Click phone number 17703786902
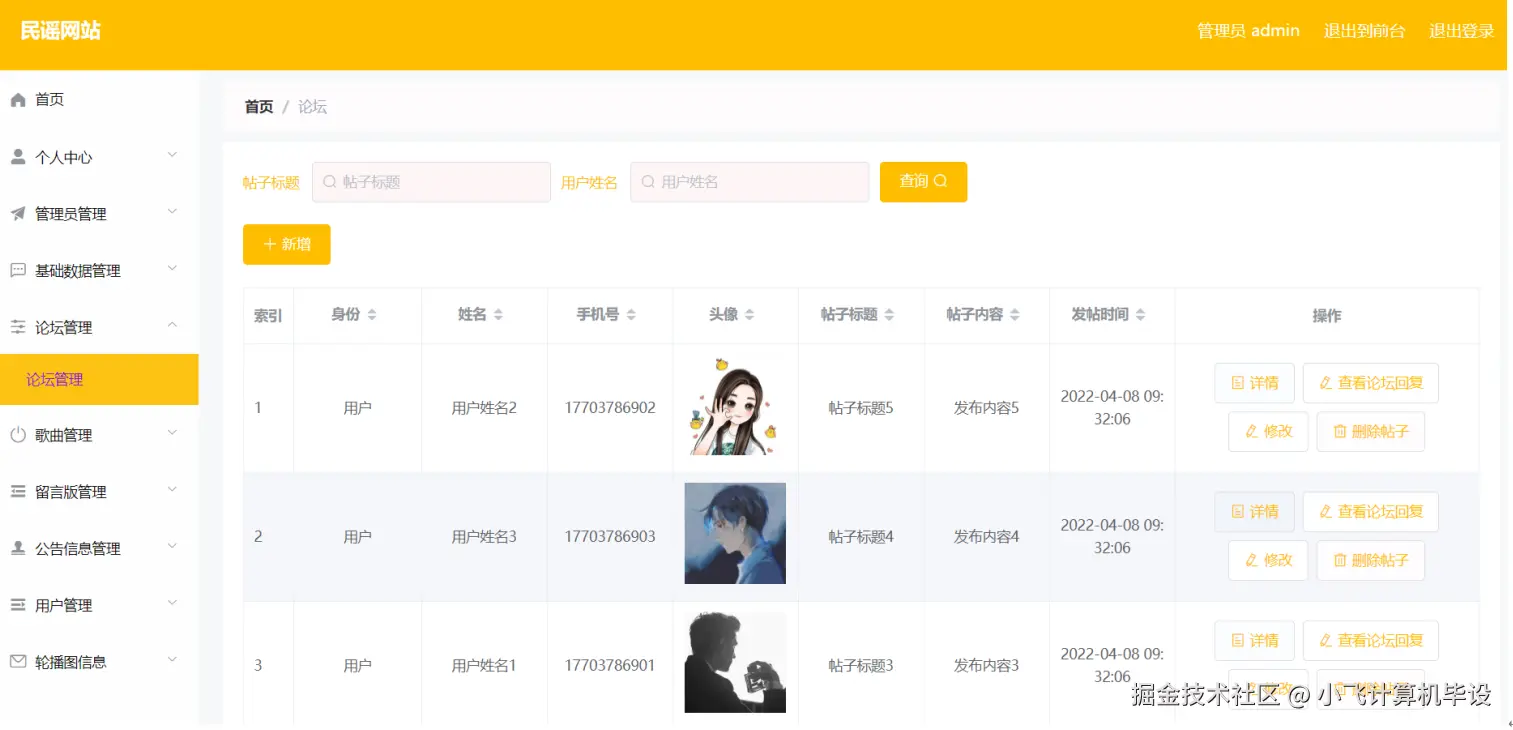The width and height of the screenshot is (1513, 730). coord(610,408)
